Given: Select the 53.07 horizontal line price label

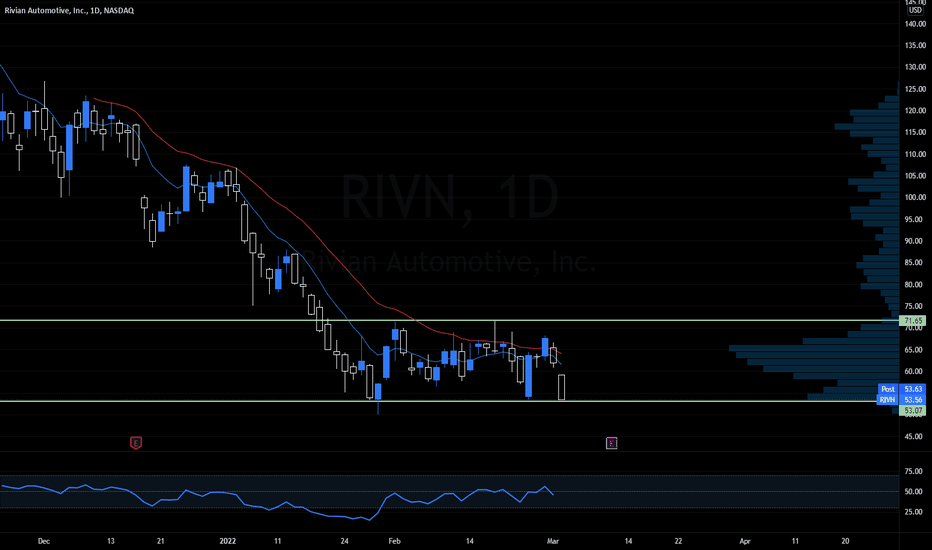Looking at the screenshot, I should pos(913,410).
